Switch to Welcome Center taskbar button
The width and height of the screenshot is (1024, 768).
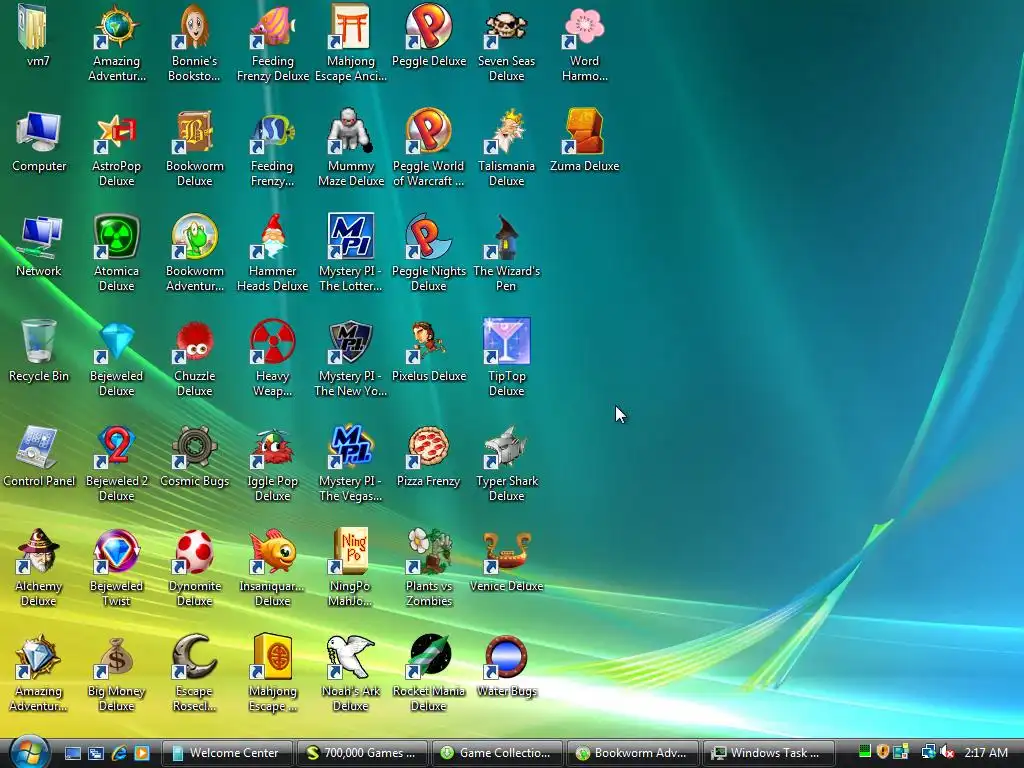[x=226, y=753]
